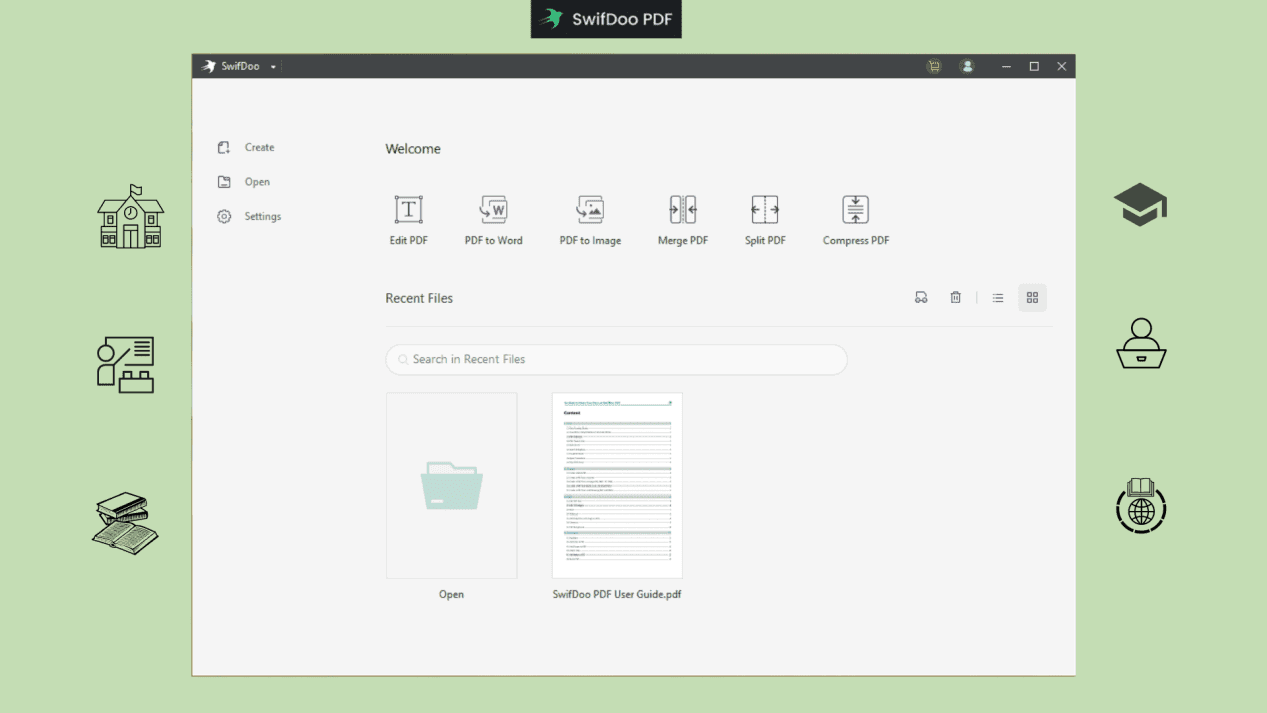The width and height of the screenshot is (1267, 713).
Task: Open SwifDoo PDF User Guide thumbnail
Action: pyautogui.click(x=617, y=485)
